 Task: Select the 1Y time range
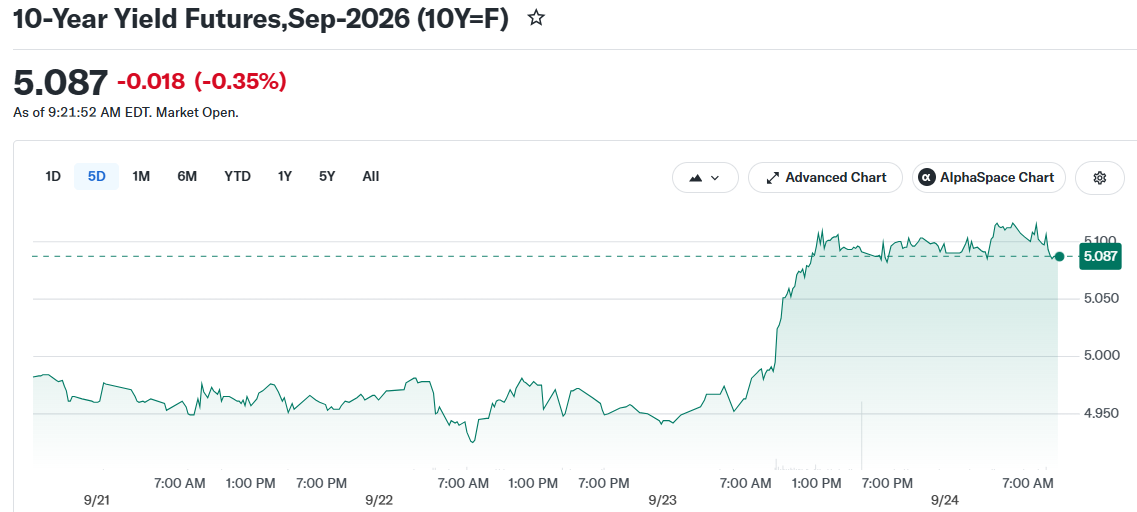pos(285,176)
